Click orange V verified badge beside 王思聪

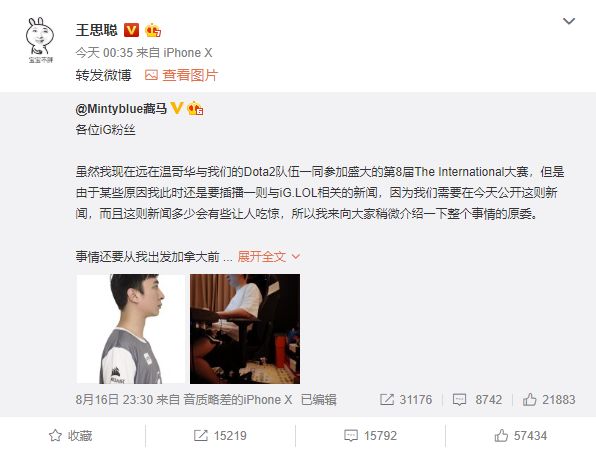pos(132,30)
